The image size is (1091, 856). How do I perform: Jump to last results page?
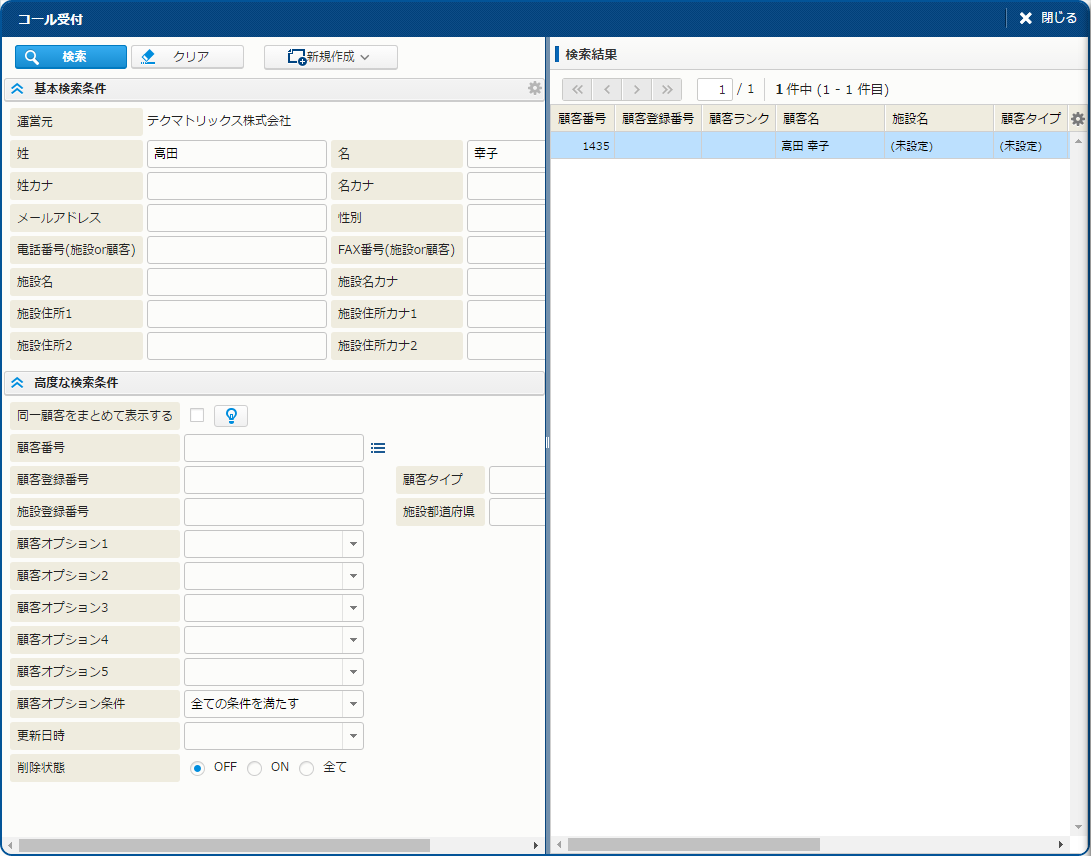click(667, 89)
